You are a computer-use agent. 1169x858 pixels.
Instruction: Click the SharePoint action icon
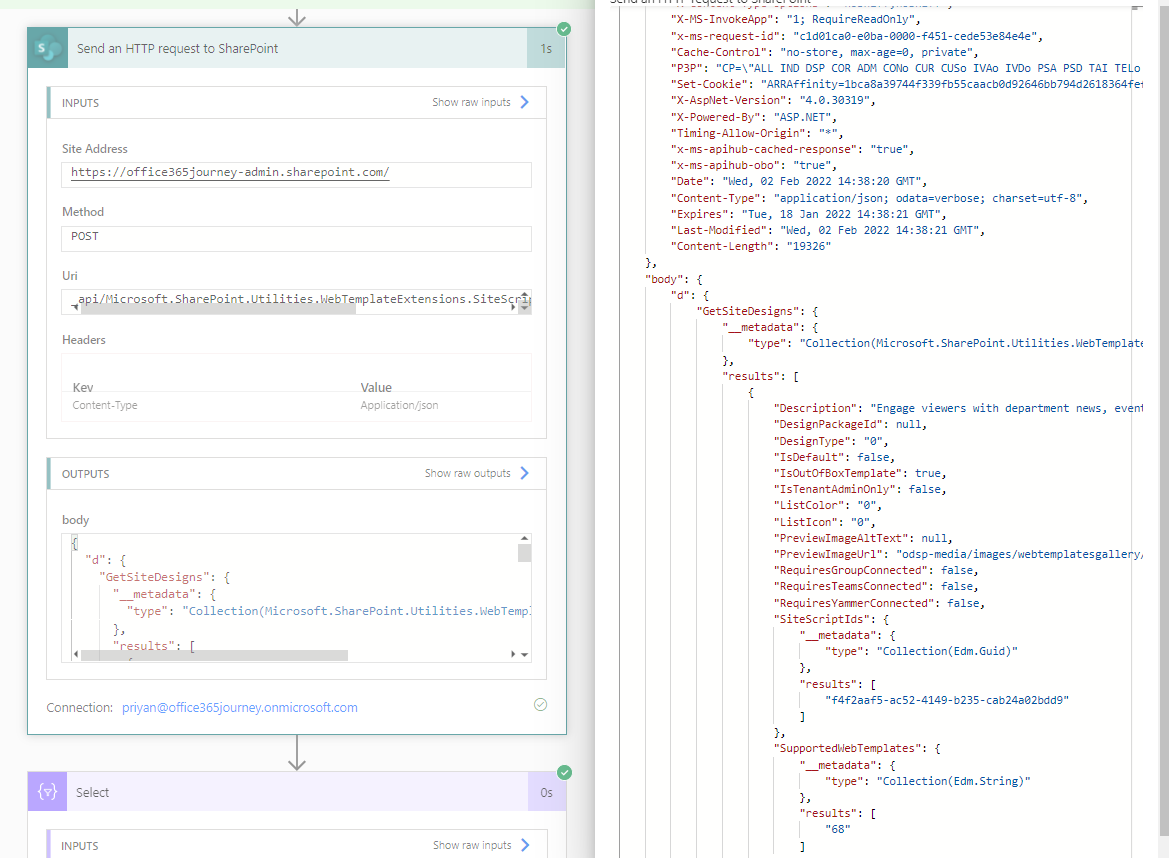coord(48,48)
